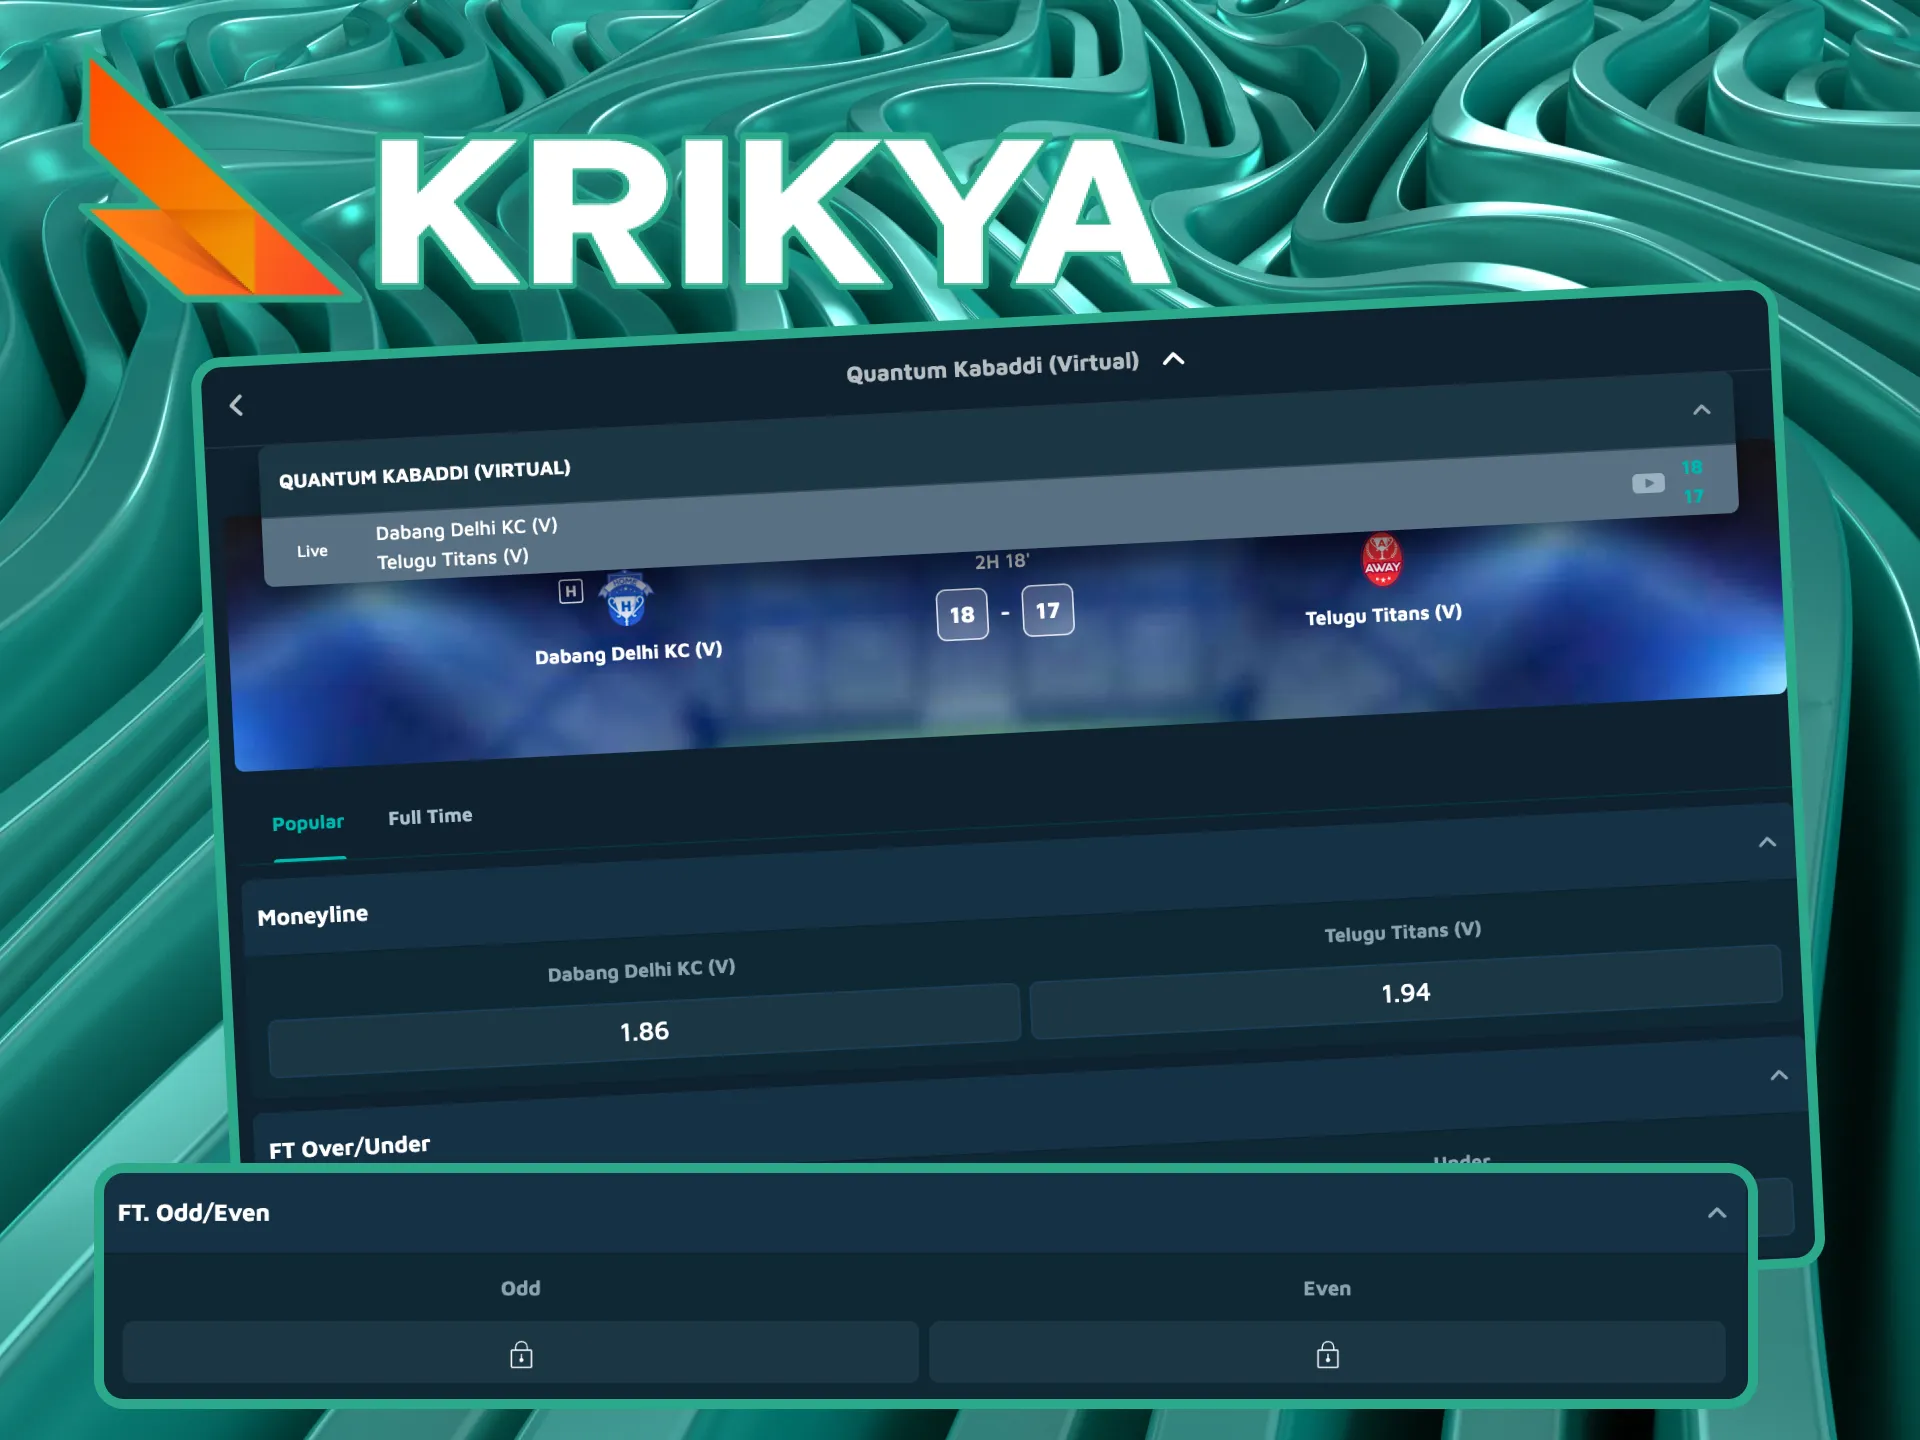Screen dimensions: 1920x1440
Task: Click the locked Even betting option
Action: click(x=1326, y=1354)
